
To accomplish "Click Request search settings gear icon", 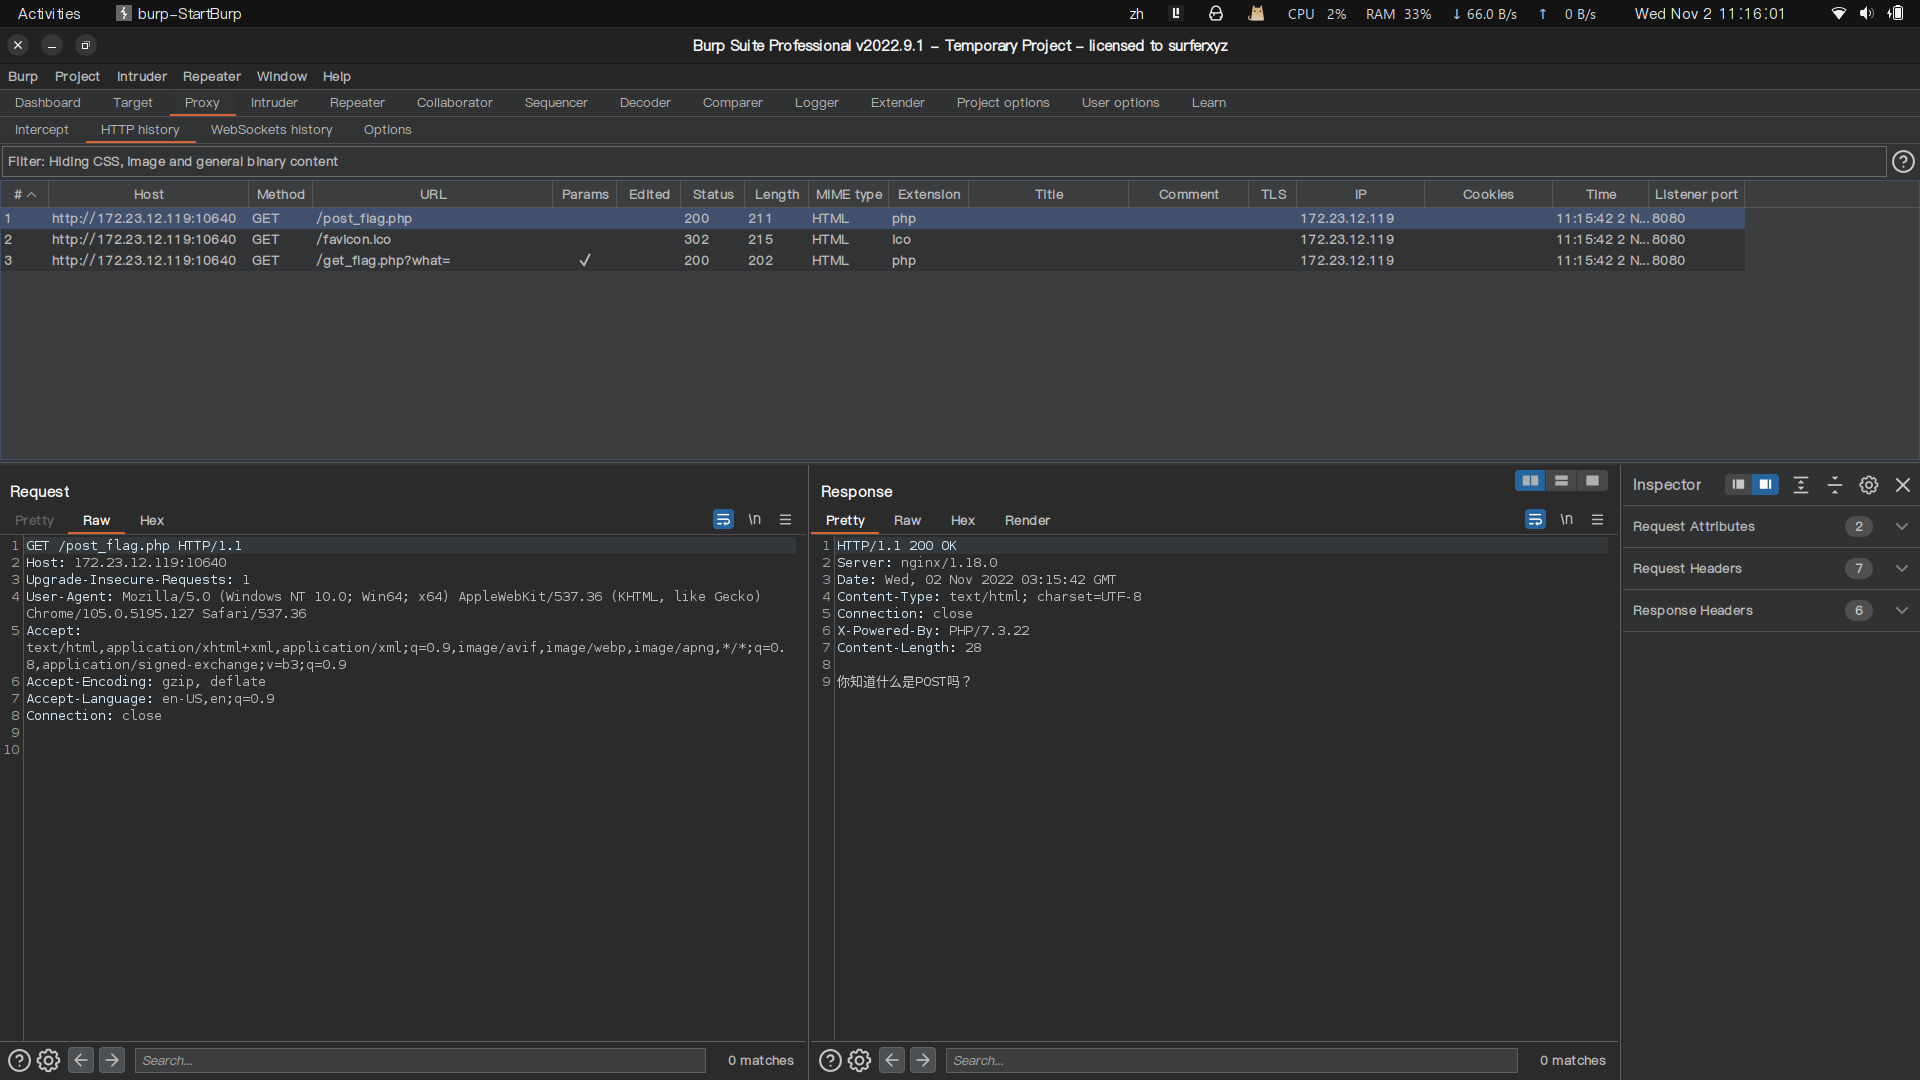I will pyautogui.click(x=48, y=1060).
